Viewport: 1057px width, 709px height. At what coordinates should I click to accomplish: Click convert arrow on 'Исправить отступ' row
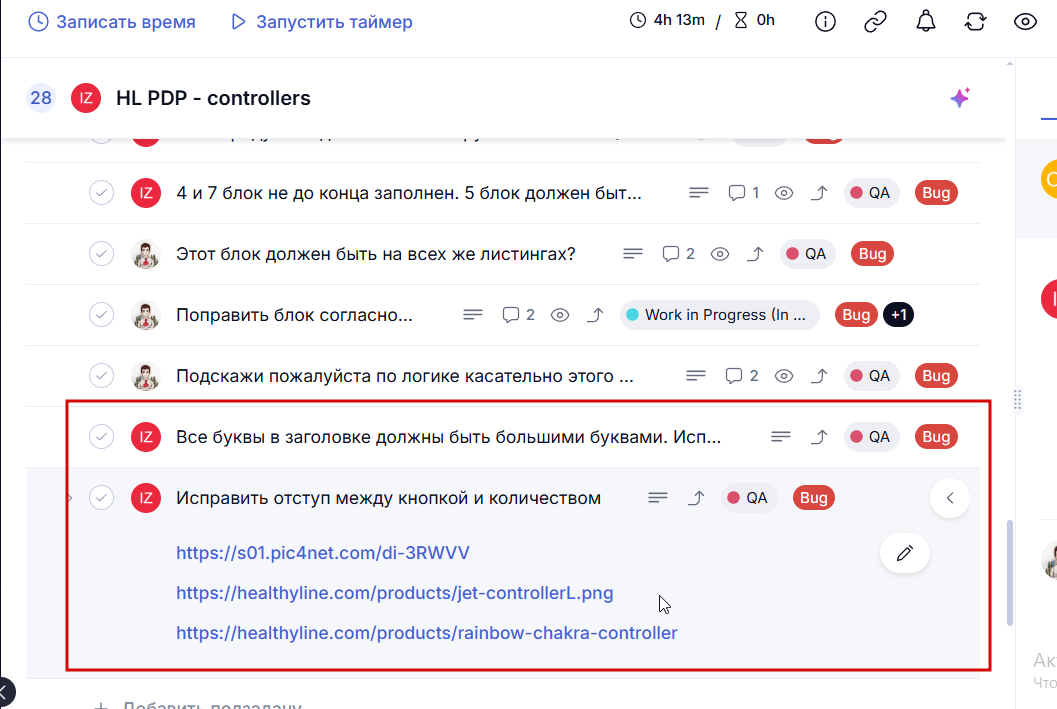click(696, 498)
